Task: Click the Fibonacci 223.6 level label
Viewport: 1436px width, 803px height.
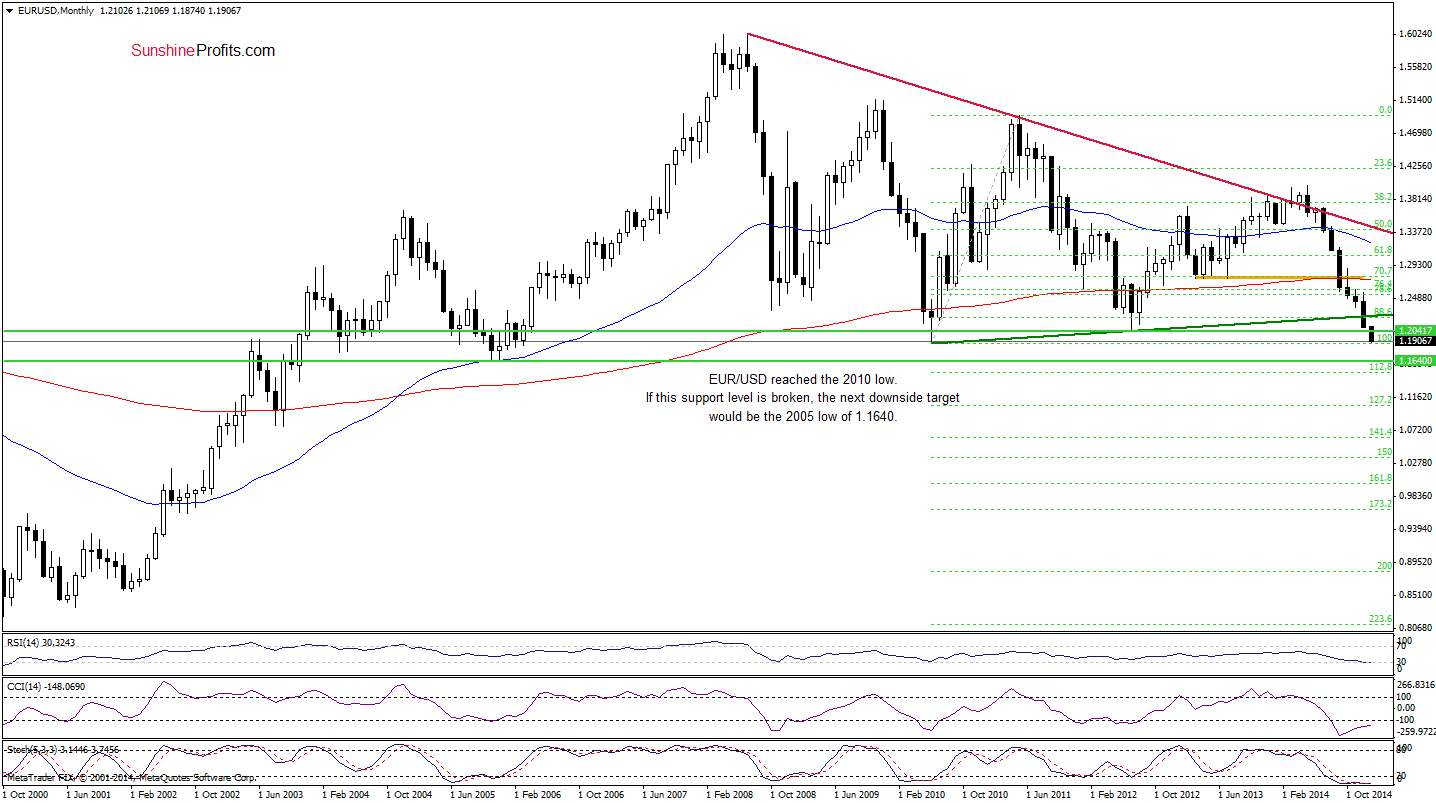Action: pos(1381,619)
